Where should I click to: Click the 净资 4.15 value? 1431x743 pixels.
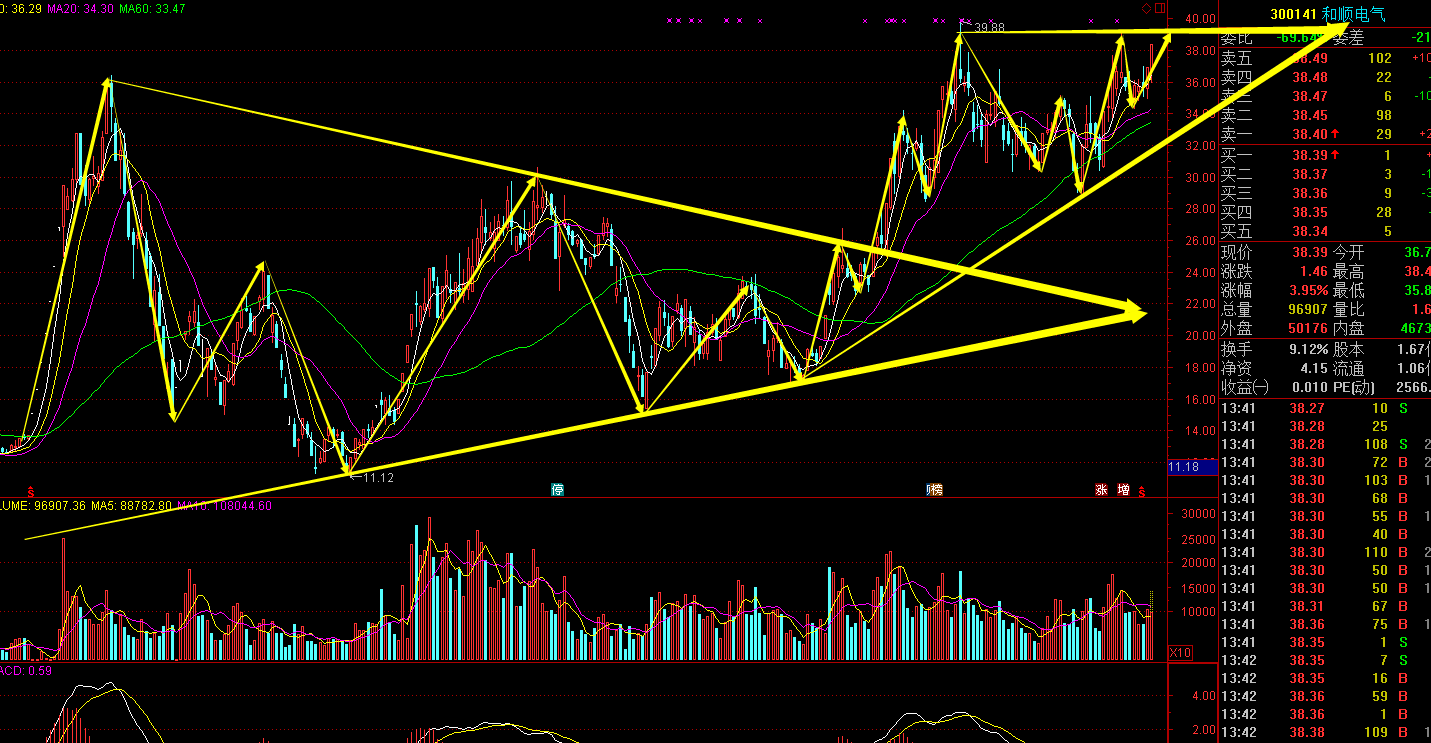1314,368
